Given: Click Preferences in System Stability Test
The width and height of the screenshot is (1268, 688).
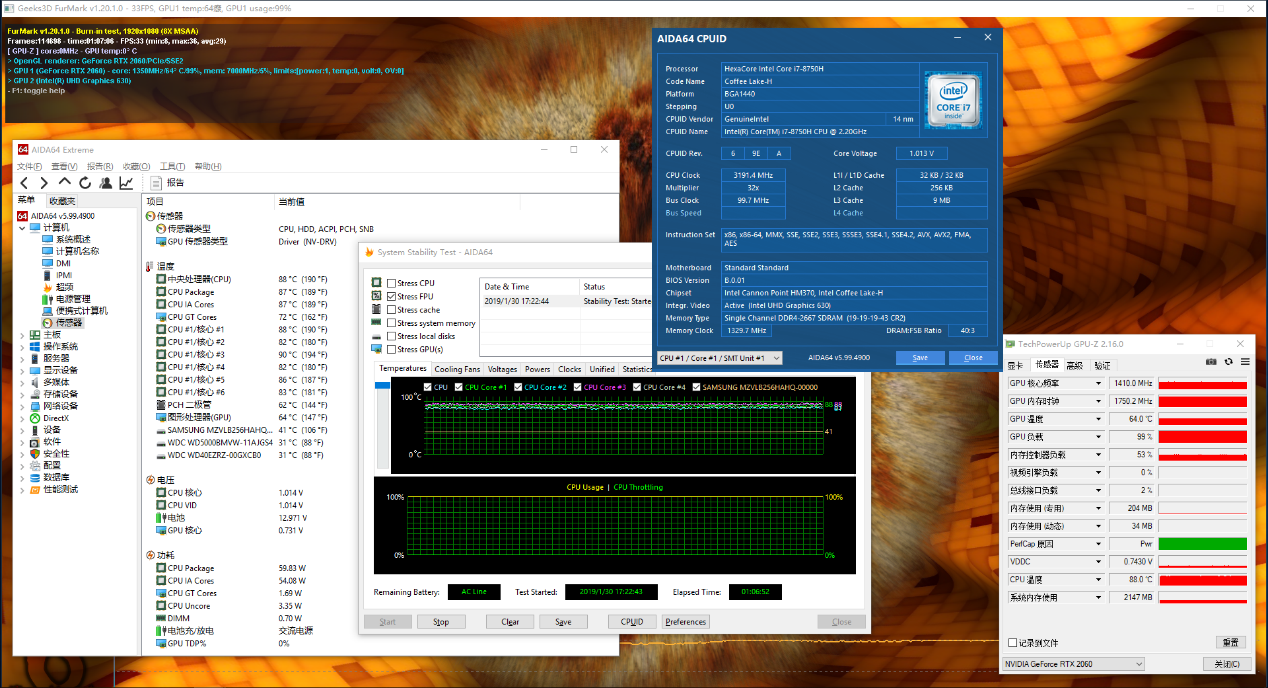Looking at the screenshot, I should click(x=686, y=622).
